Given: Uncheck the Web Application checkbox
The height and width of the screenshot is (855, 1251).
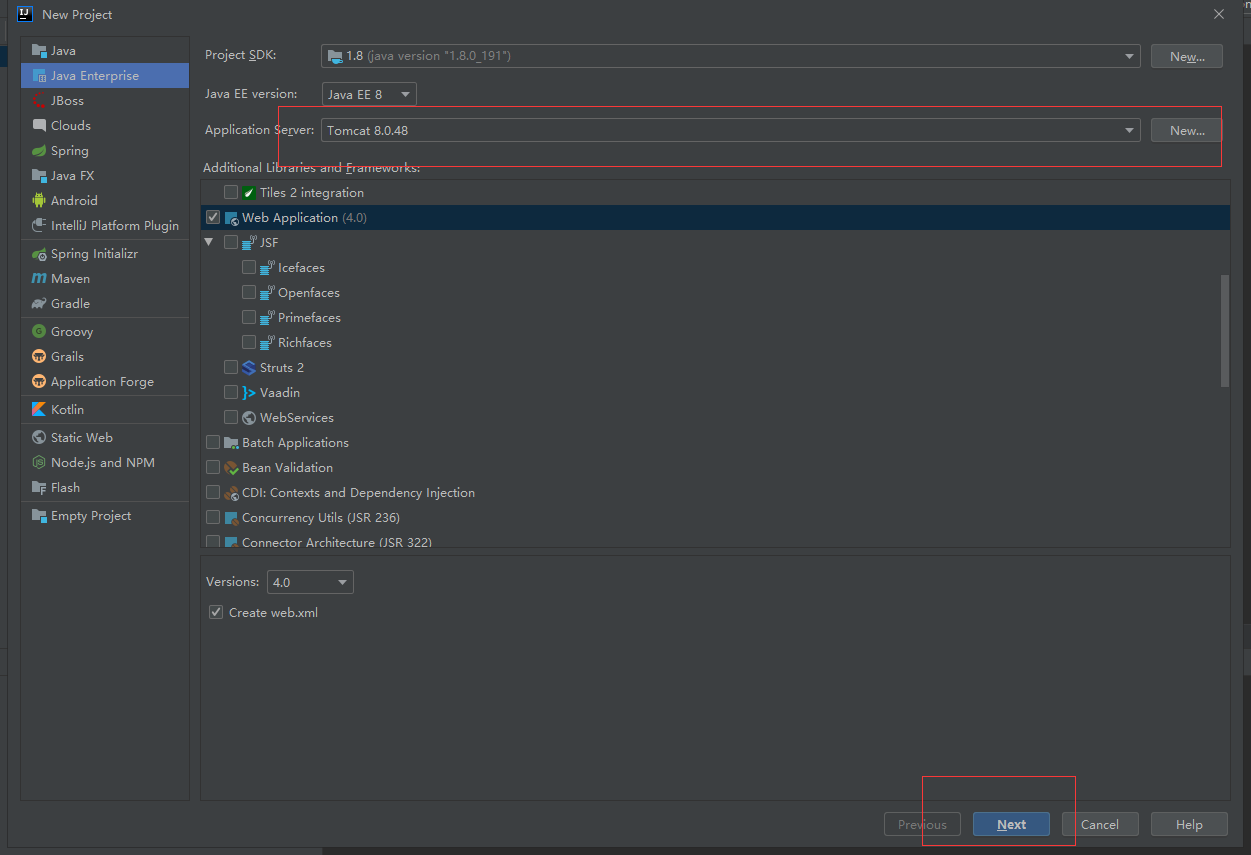Looking at the screenshot, I should (213, 217).
